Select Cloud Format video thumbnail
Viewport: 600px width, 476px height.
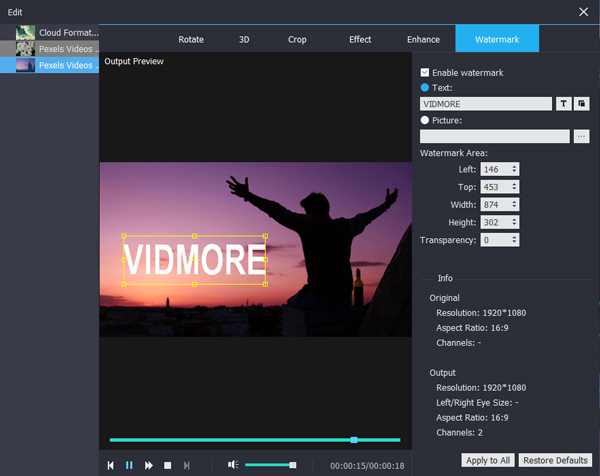(x=26, y=33)
